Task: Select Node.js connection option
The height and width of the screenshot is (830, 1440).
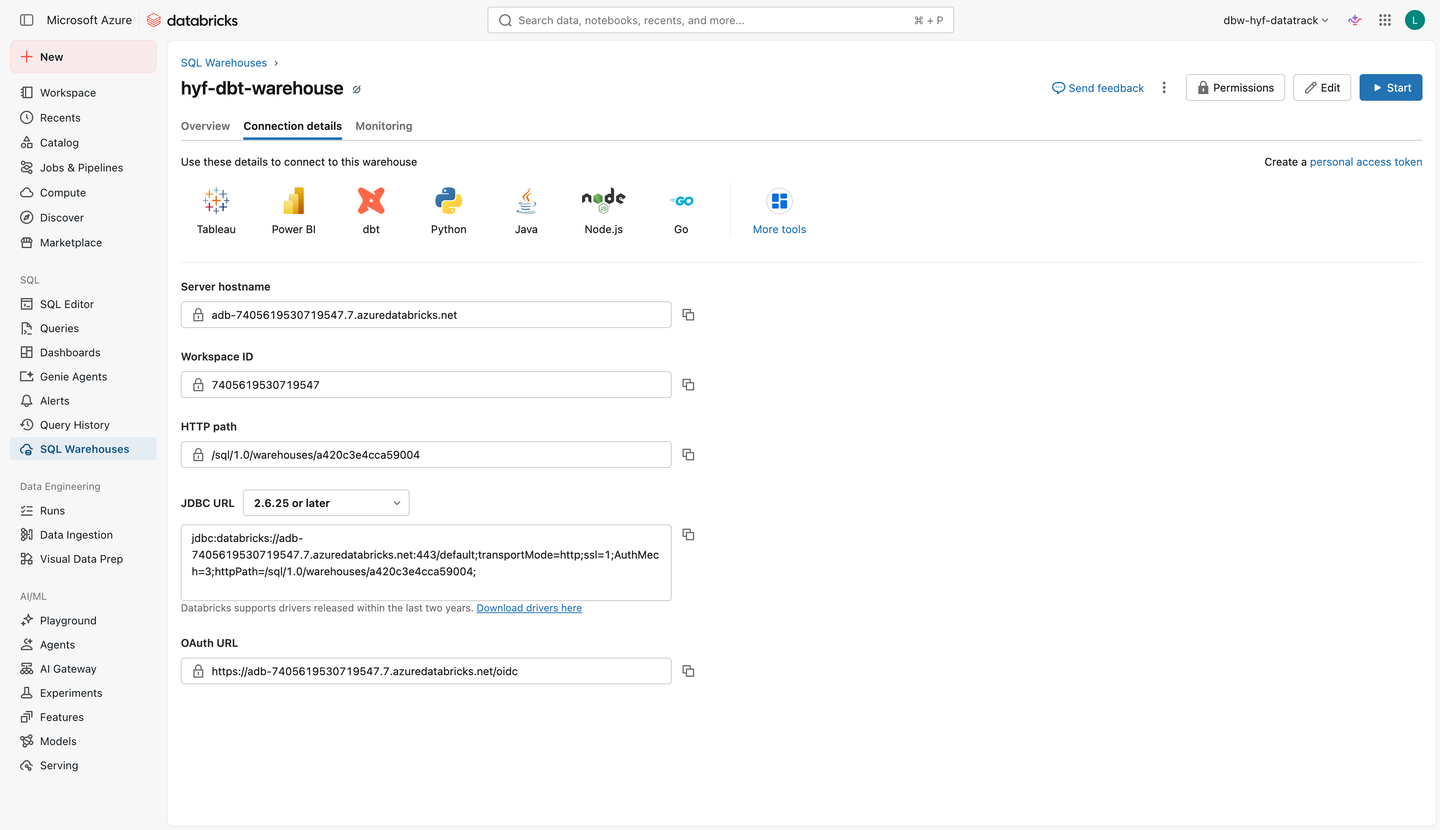Action: pyautogui.click(x=603, y=211)
